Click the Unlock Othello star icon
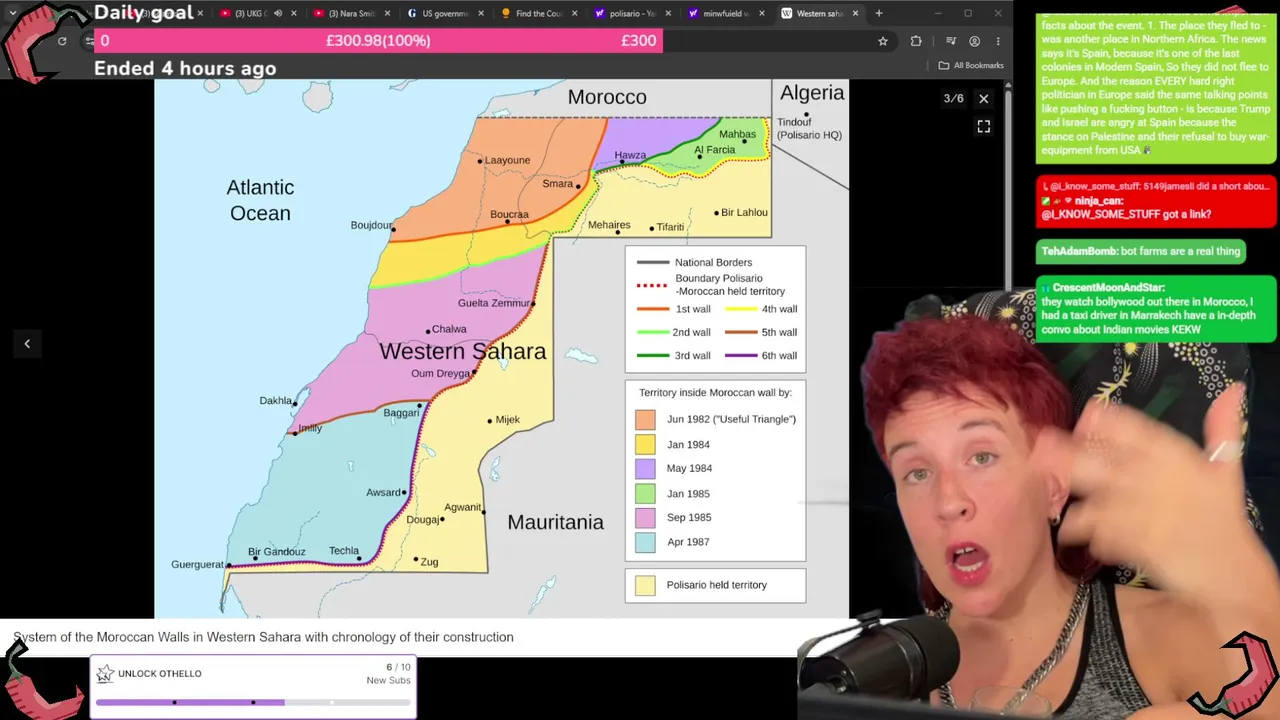This screenshot has height=720, width=1280. [105, 674]
